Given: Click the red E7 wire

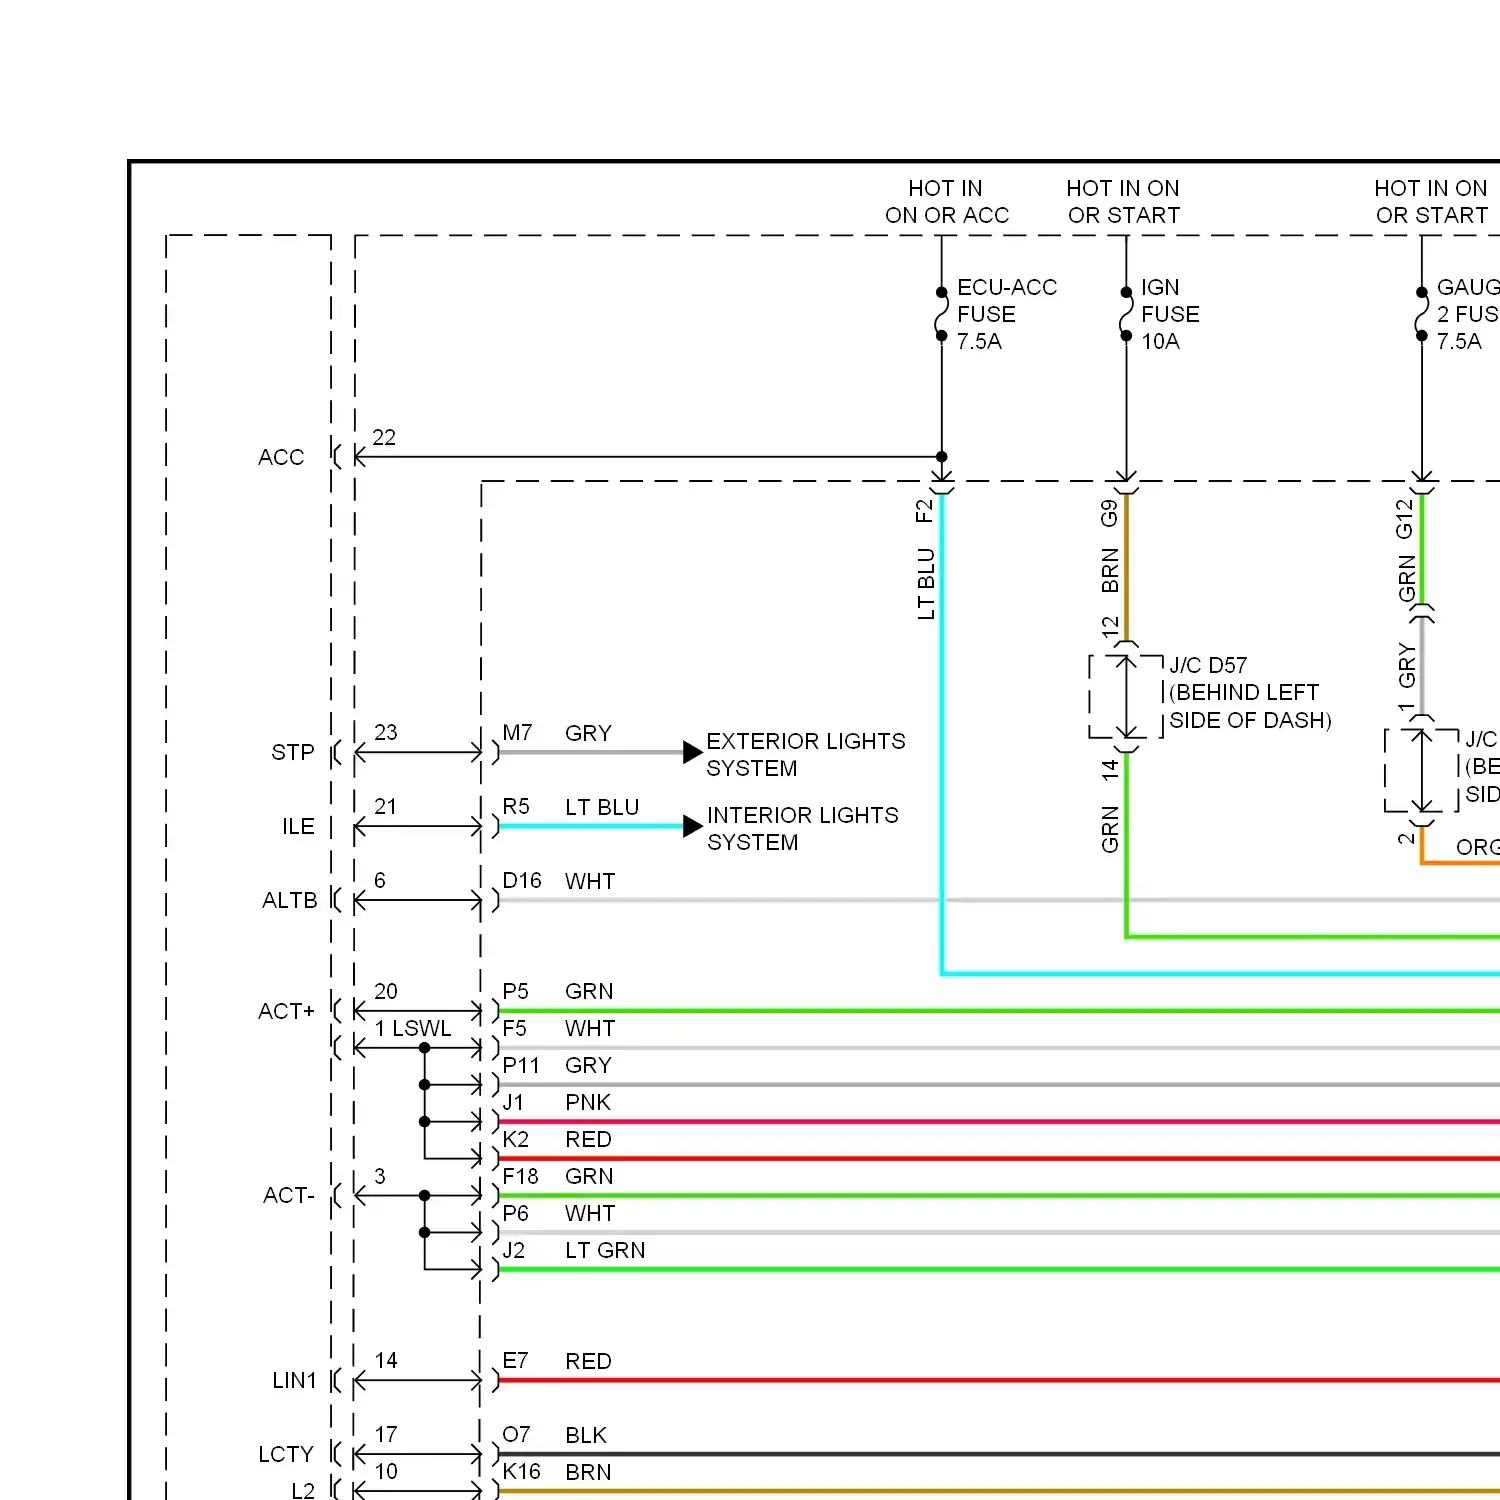Looking at the screenshot, I should point(998,1380).
